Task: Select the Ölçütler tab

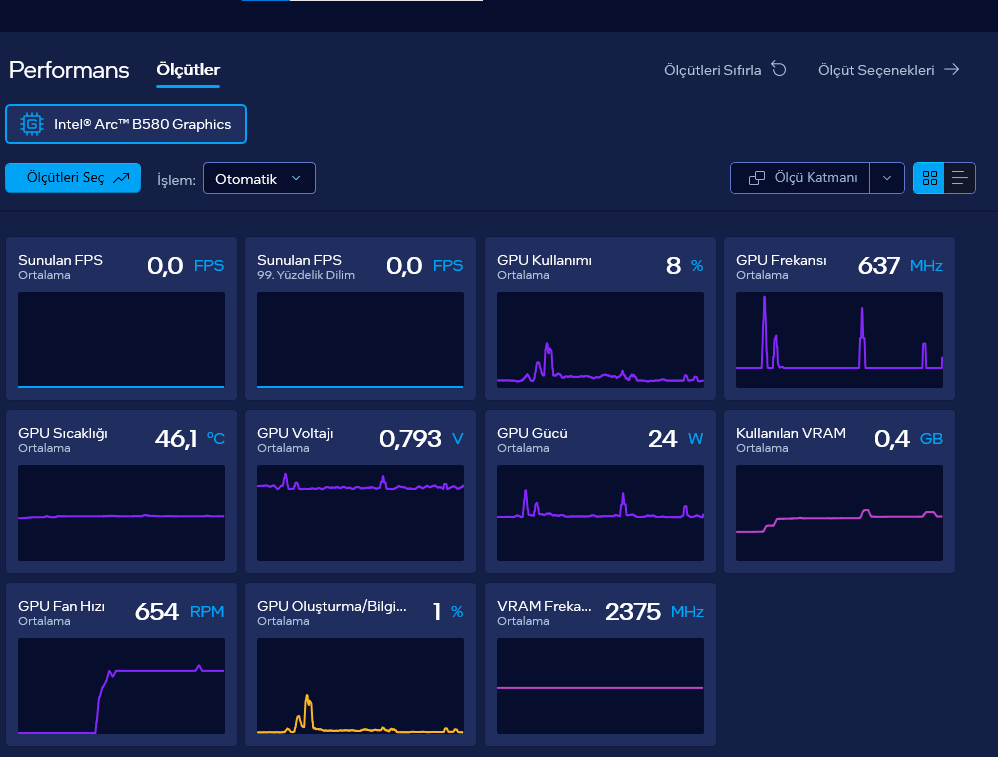Action: [188, 69]
